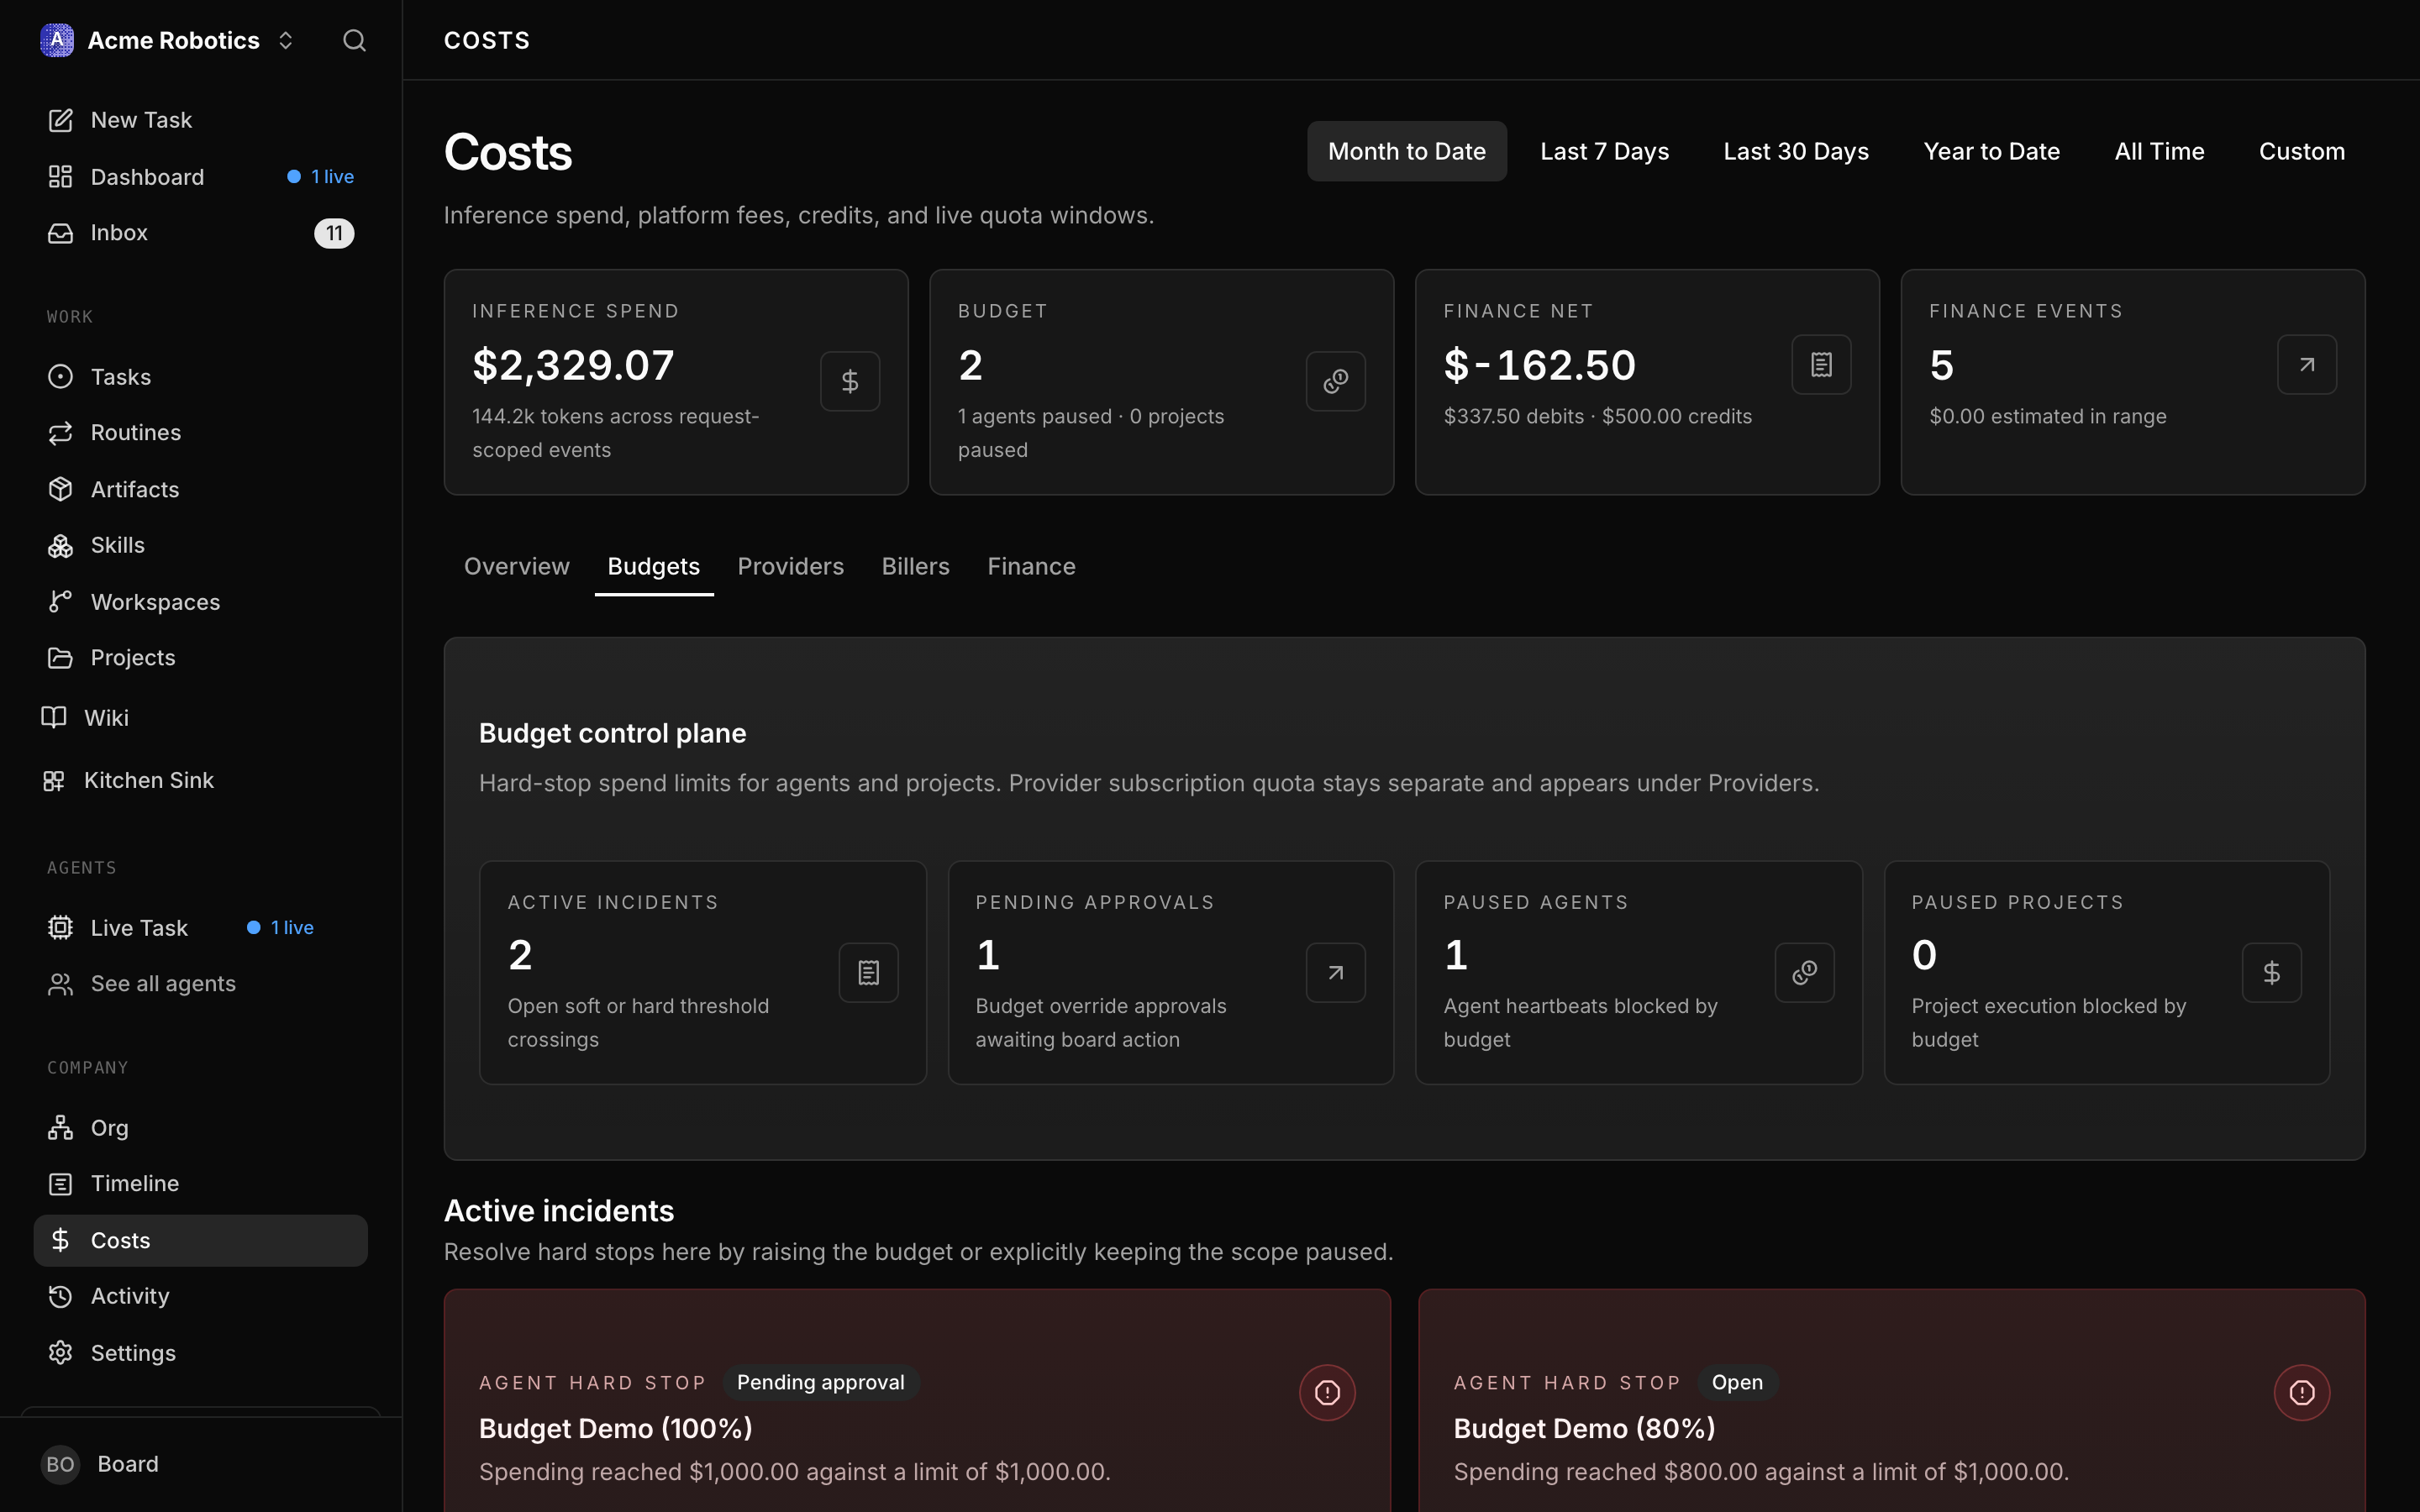Image resolution: width=2420 pixels, height=1512 pixels.
Task: Switch range to Last 7 Days
Action: [1604, 151]
